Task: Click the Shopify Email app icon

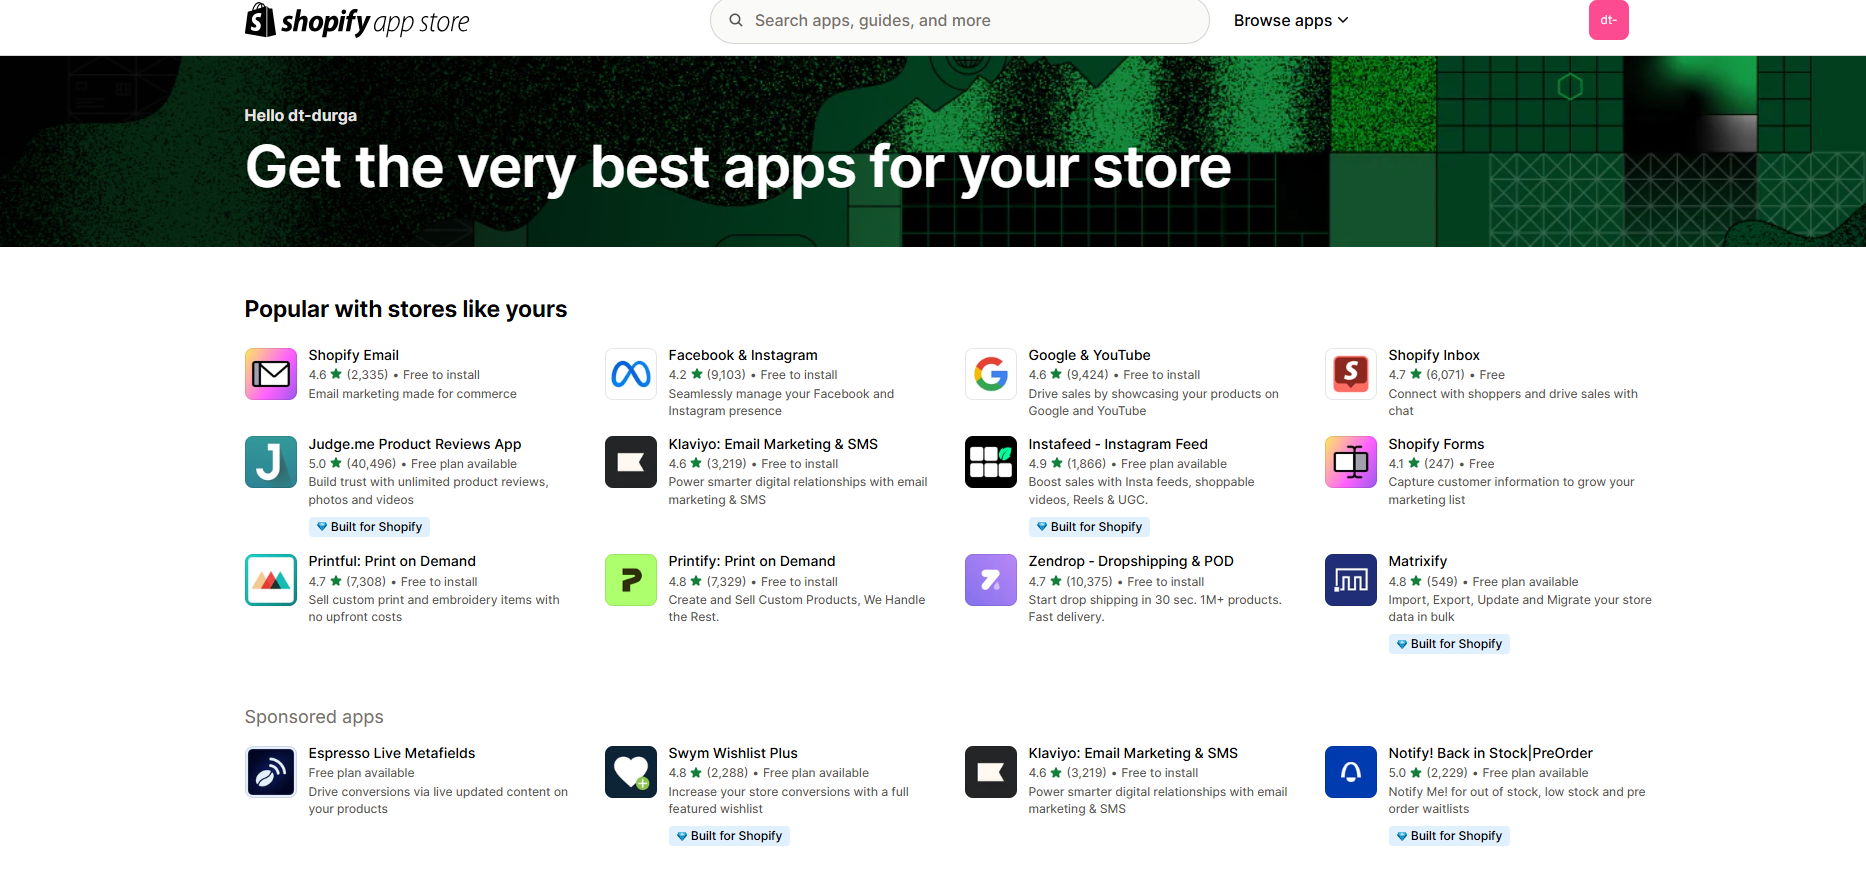Action: [270, 374]
